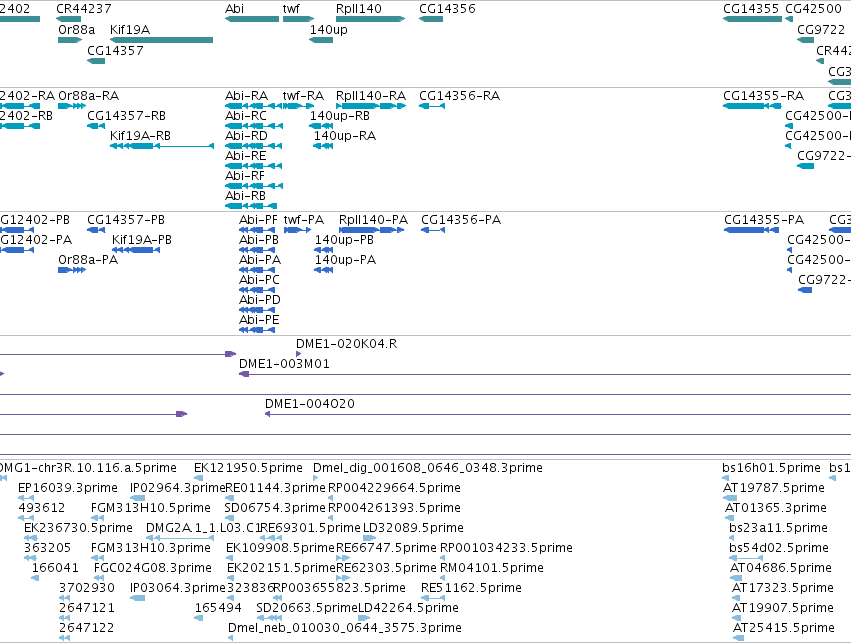Viewport: 851px width, 643px height.
Task: Select EST LD32089.5prime
Action: 370,538
